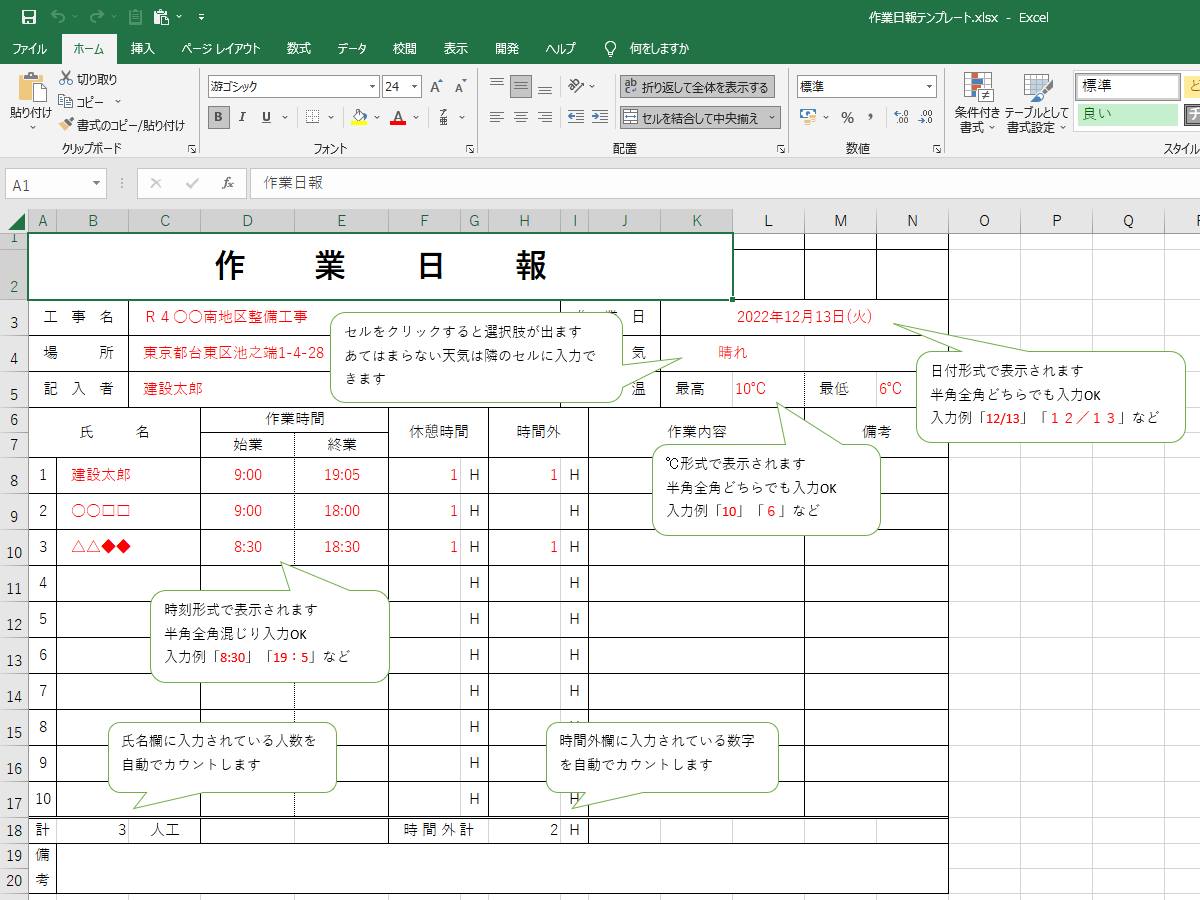Increase font size with the larger A icon

click(x=436, y=87)
